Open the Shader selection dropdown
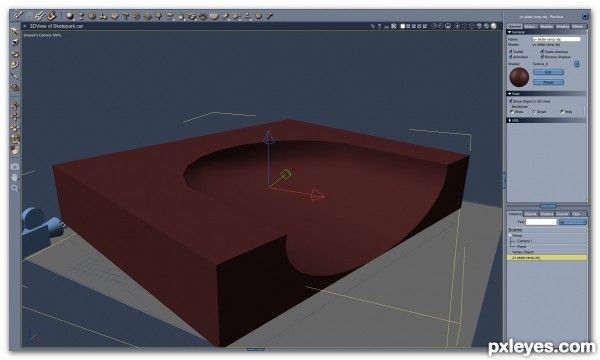The height and width of the screenshot is (360, 600). tap(577, 64)
